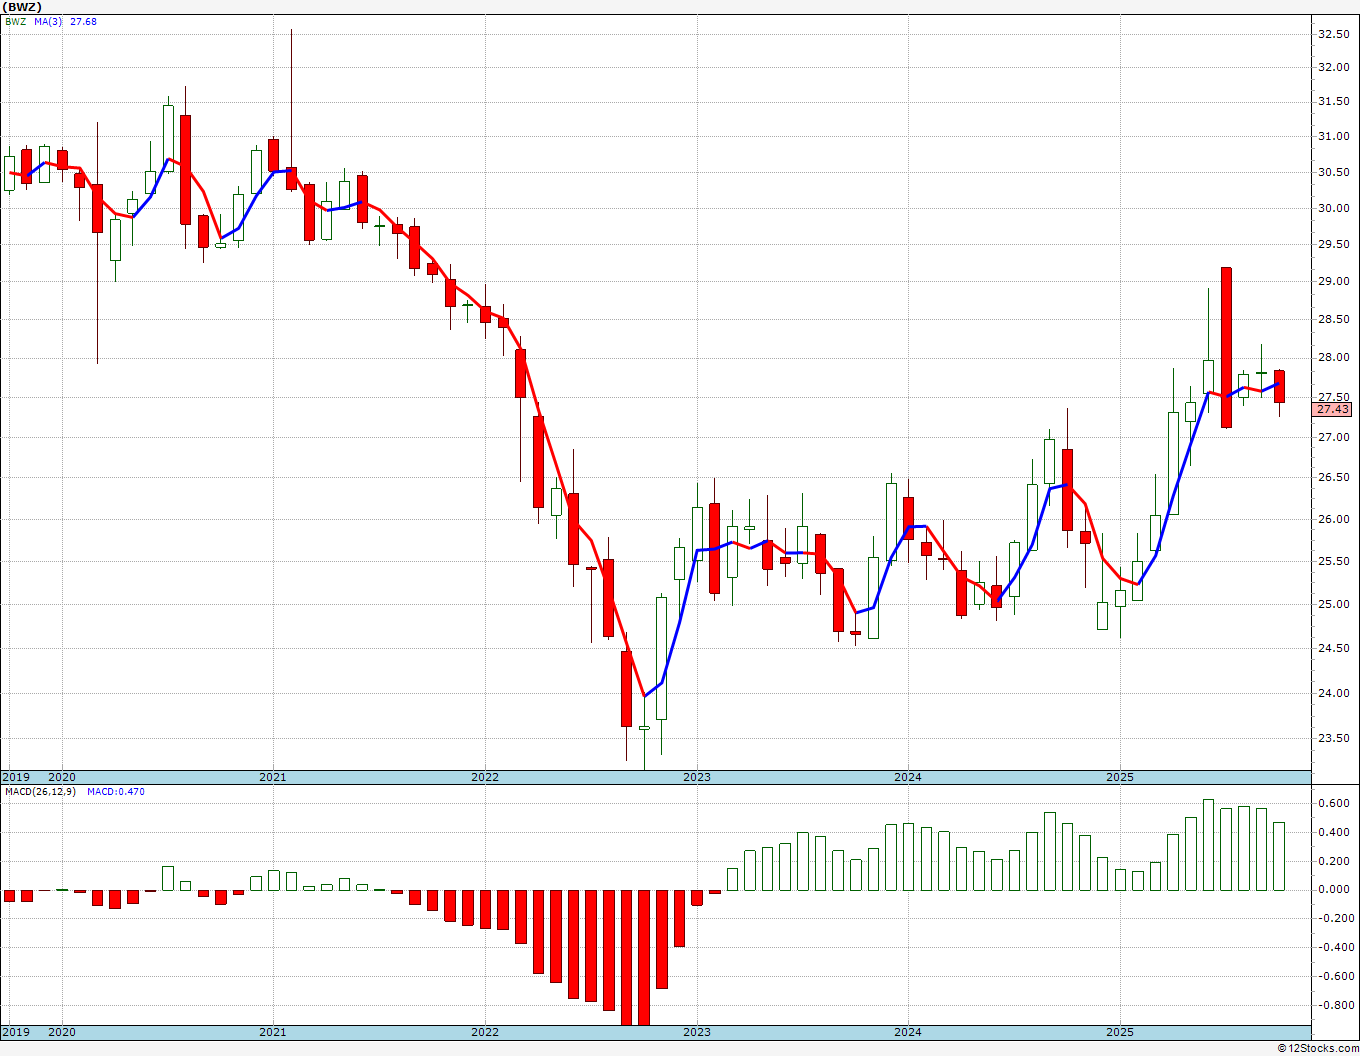
Task: Click the 29.00 price axis label
Action: click(x=1333, y=282)
